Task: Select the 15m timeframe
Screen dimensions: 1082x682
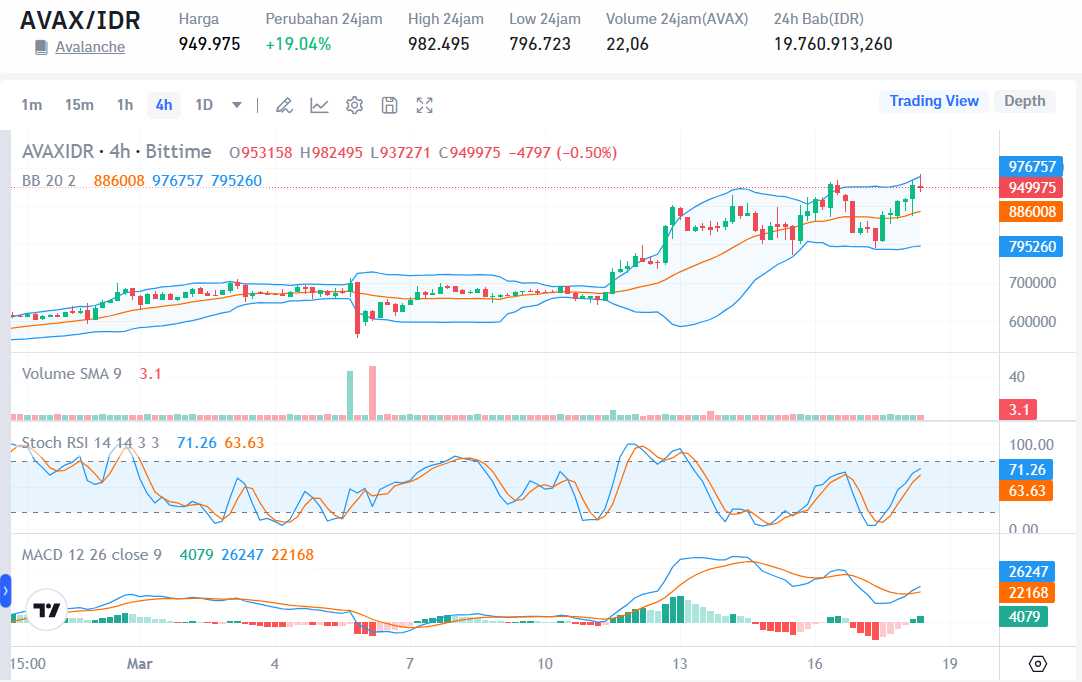Action: pos(79,105)
